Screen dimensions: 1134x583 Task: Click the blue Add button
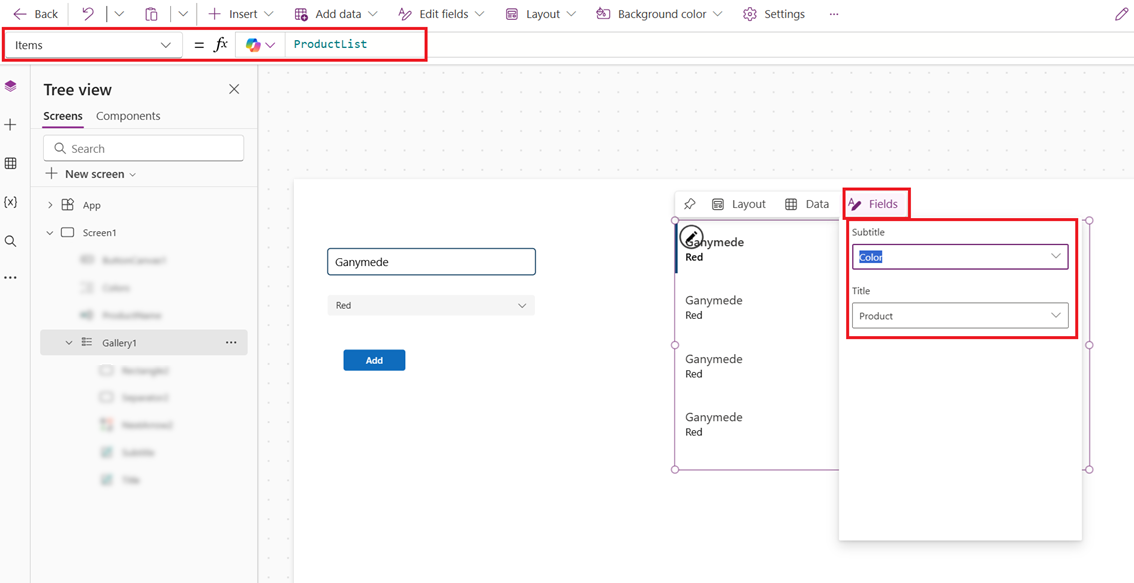[374, 360]
